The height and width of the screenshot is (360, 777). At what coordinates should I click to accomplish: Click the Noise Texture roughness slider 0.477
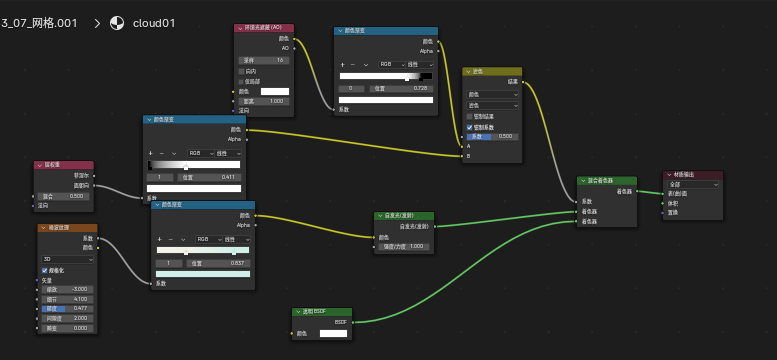click(67, 308)
